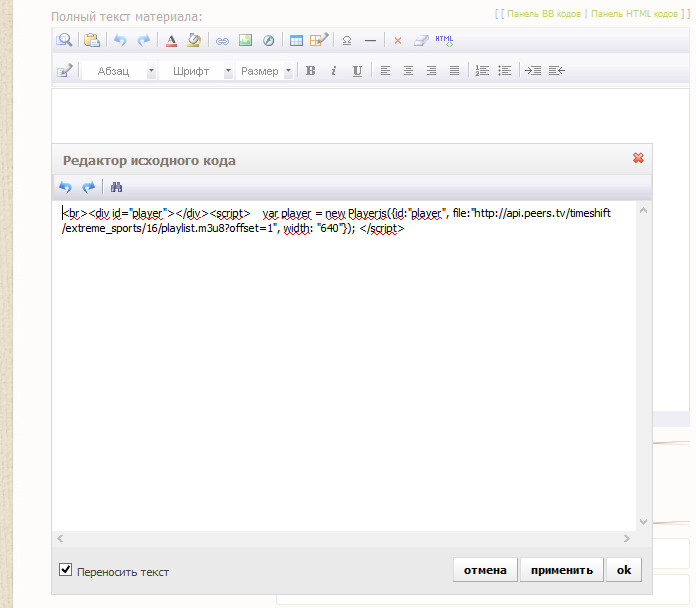Confirm with the ok button

(624, 570)
